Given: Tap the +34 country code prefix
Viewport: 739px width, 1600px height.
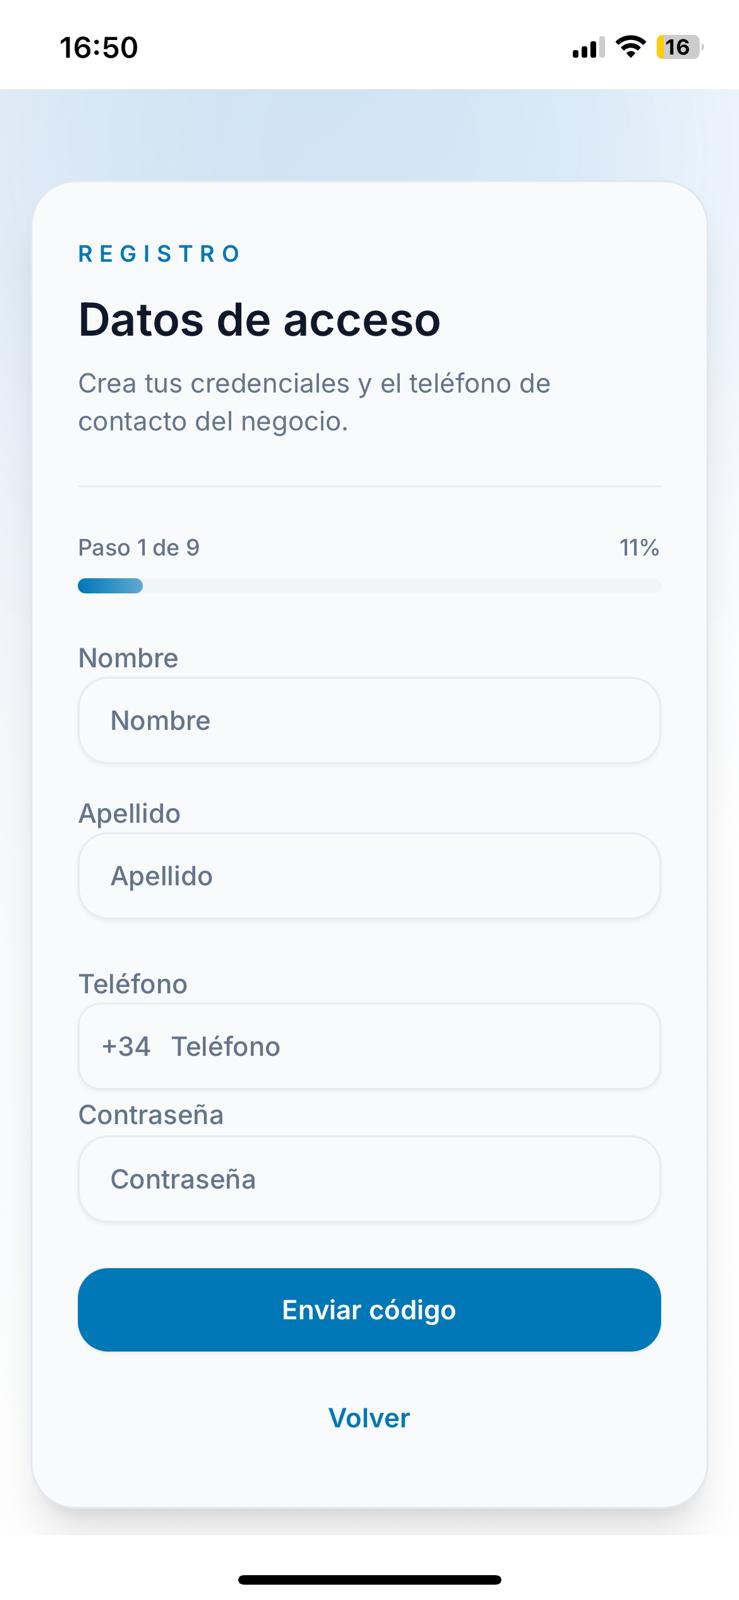Looking at the screenshot, I should [x=126, y=1046].
